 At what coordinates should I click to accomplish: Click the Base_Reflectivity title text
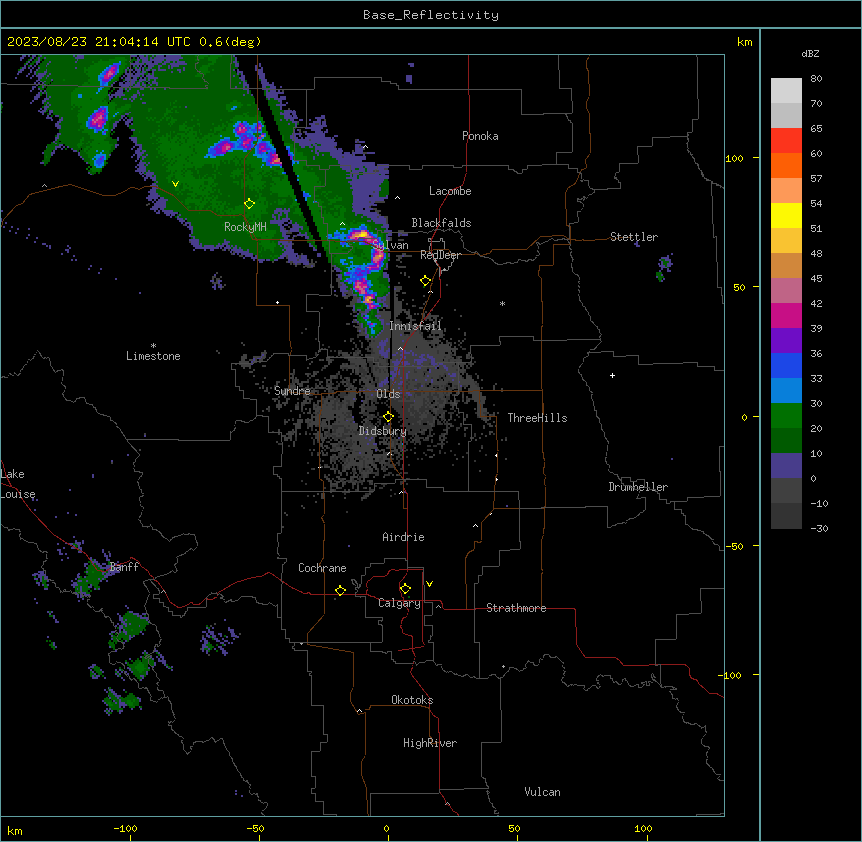pos(431,15)
